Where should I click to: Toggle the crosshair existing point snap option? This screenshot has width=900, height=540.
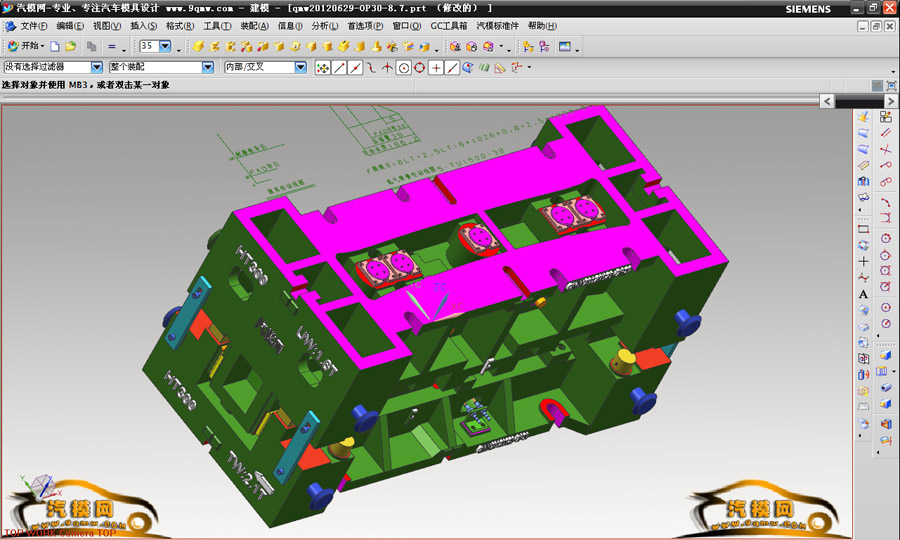[436, 68]
